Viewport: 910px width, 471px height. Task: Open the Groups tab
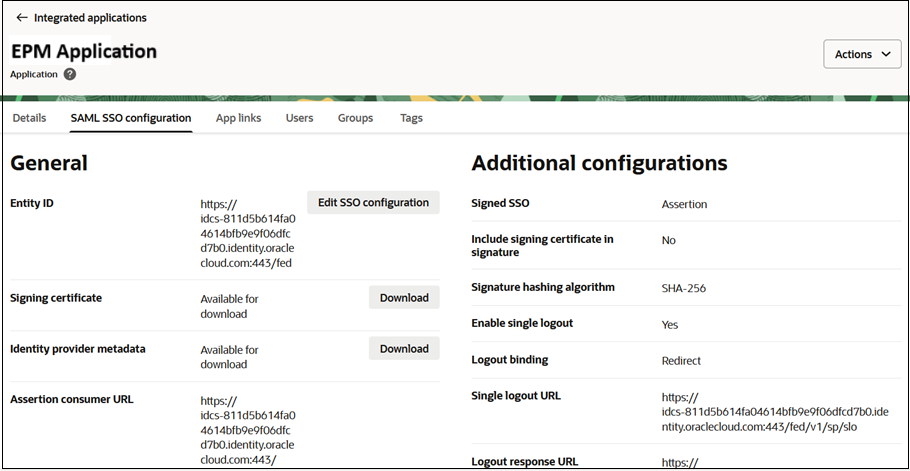355,118
